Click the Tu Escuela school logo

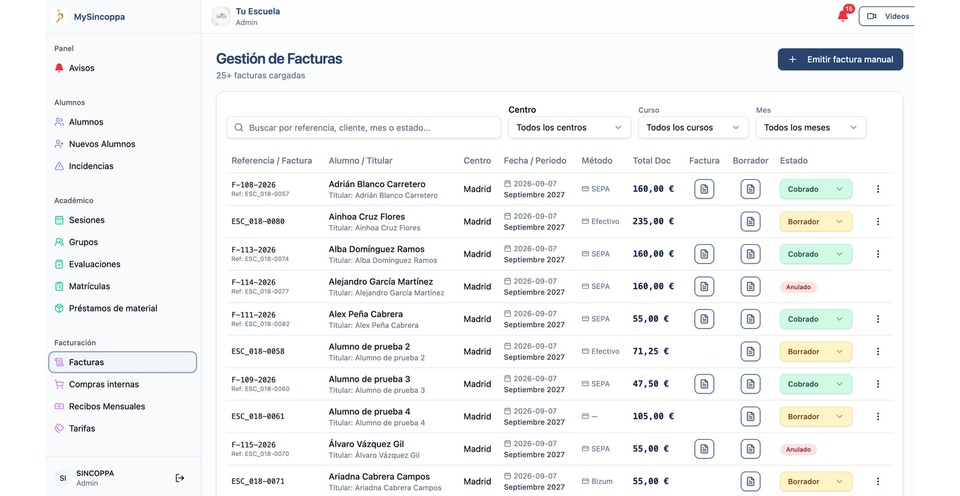pyautogui.click(x=221, y=17)
